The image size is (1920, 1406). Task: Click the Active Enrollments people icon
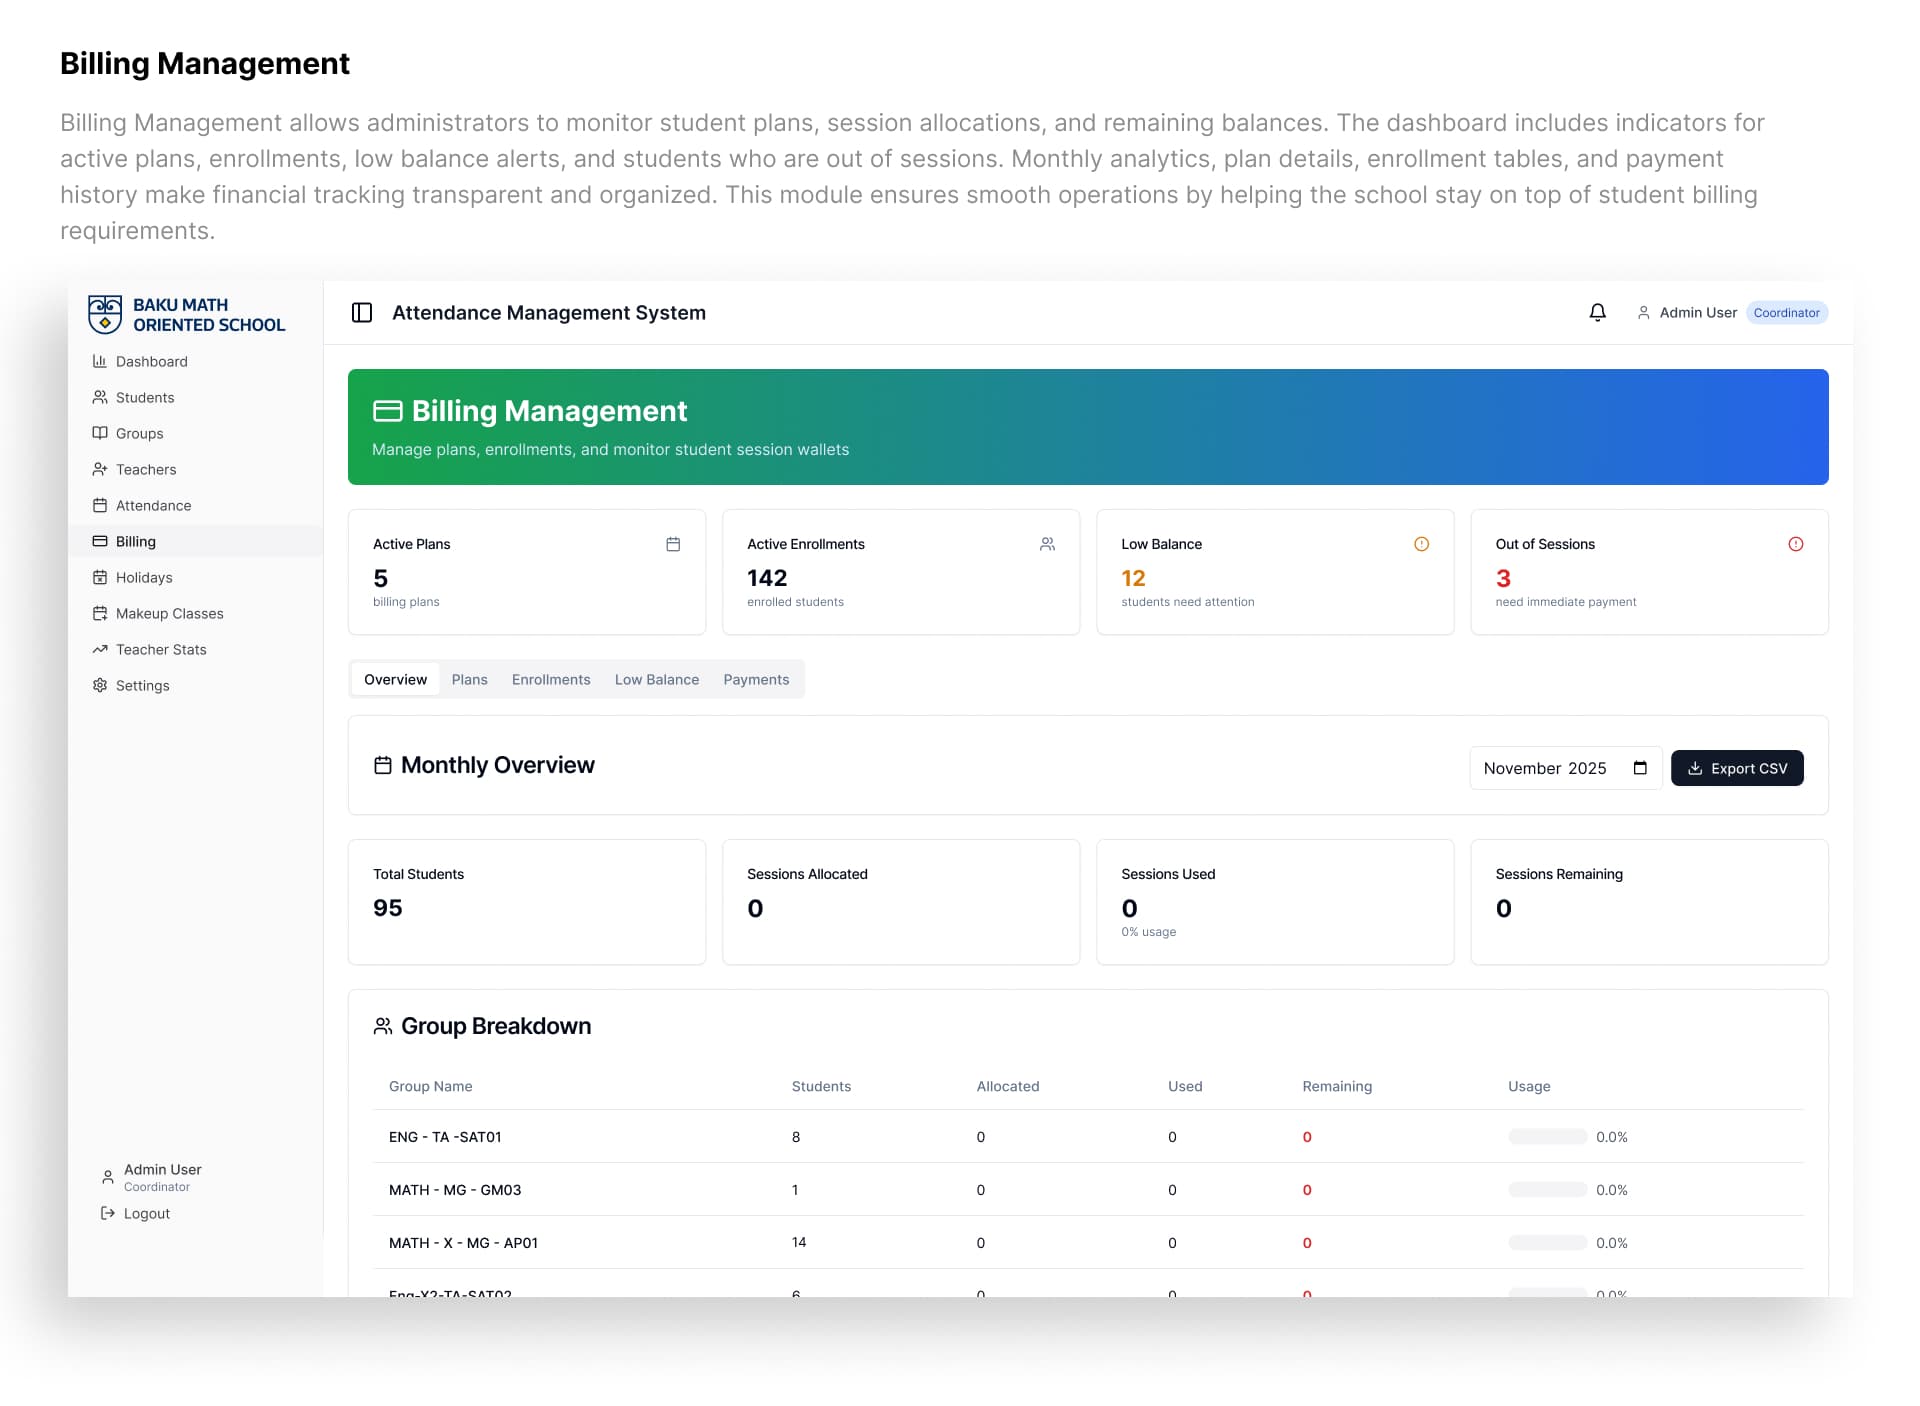click(x=1047, y=544)
